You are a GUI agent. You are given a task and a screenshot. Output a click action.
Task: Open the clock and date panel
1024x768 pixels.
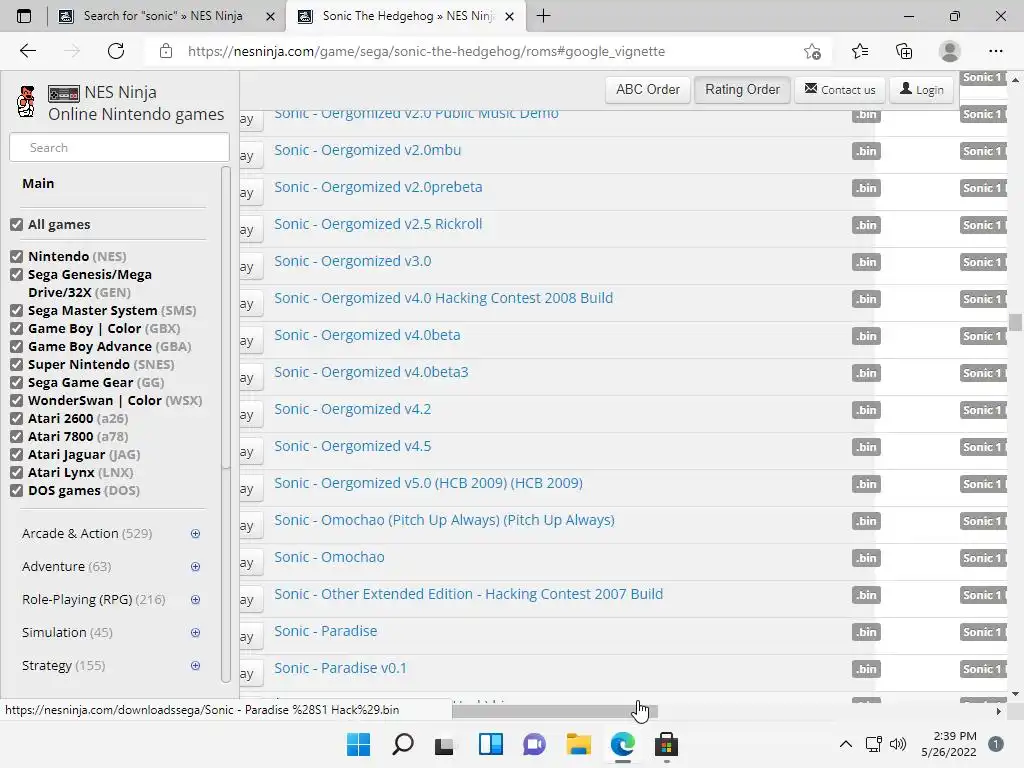(949, 744)
